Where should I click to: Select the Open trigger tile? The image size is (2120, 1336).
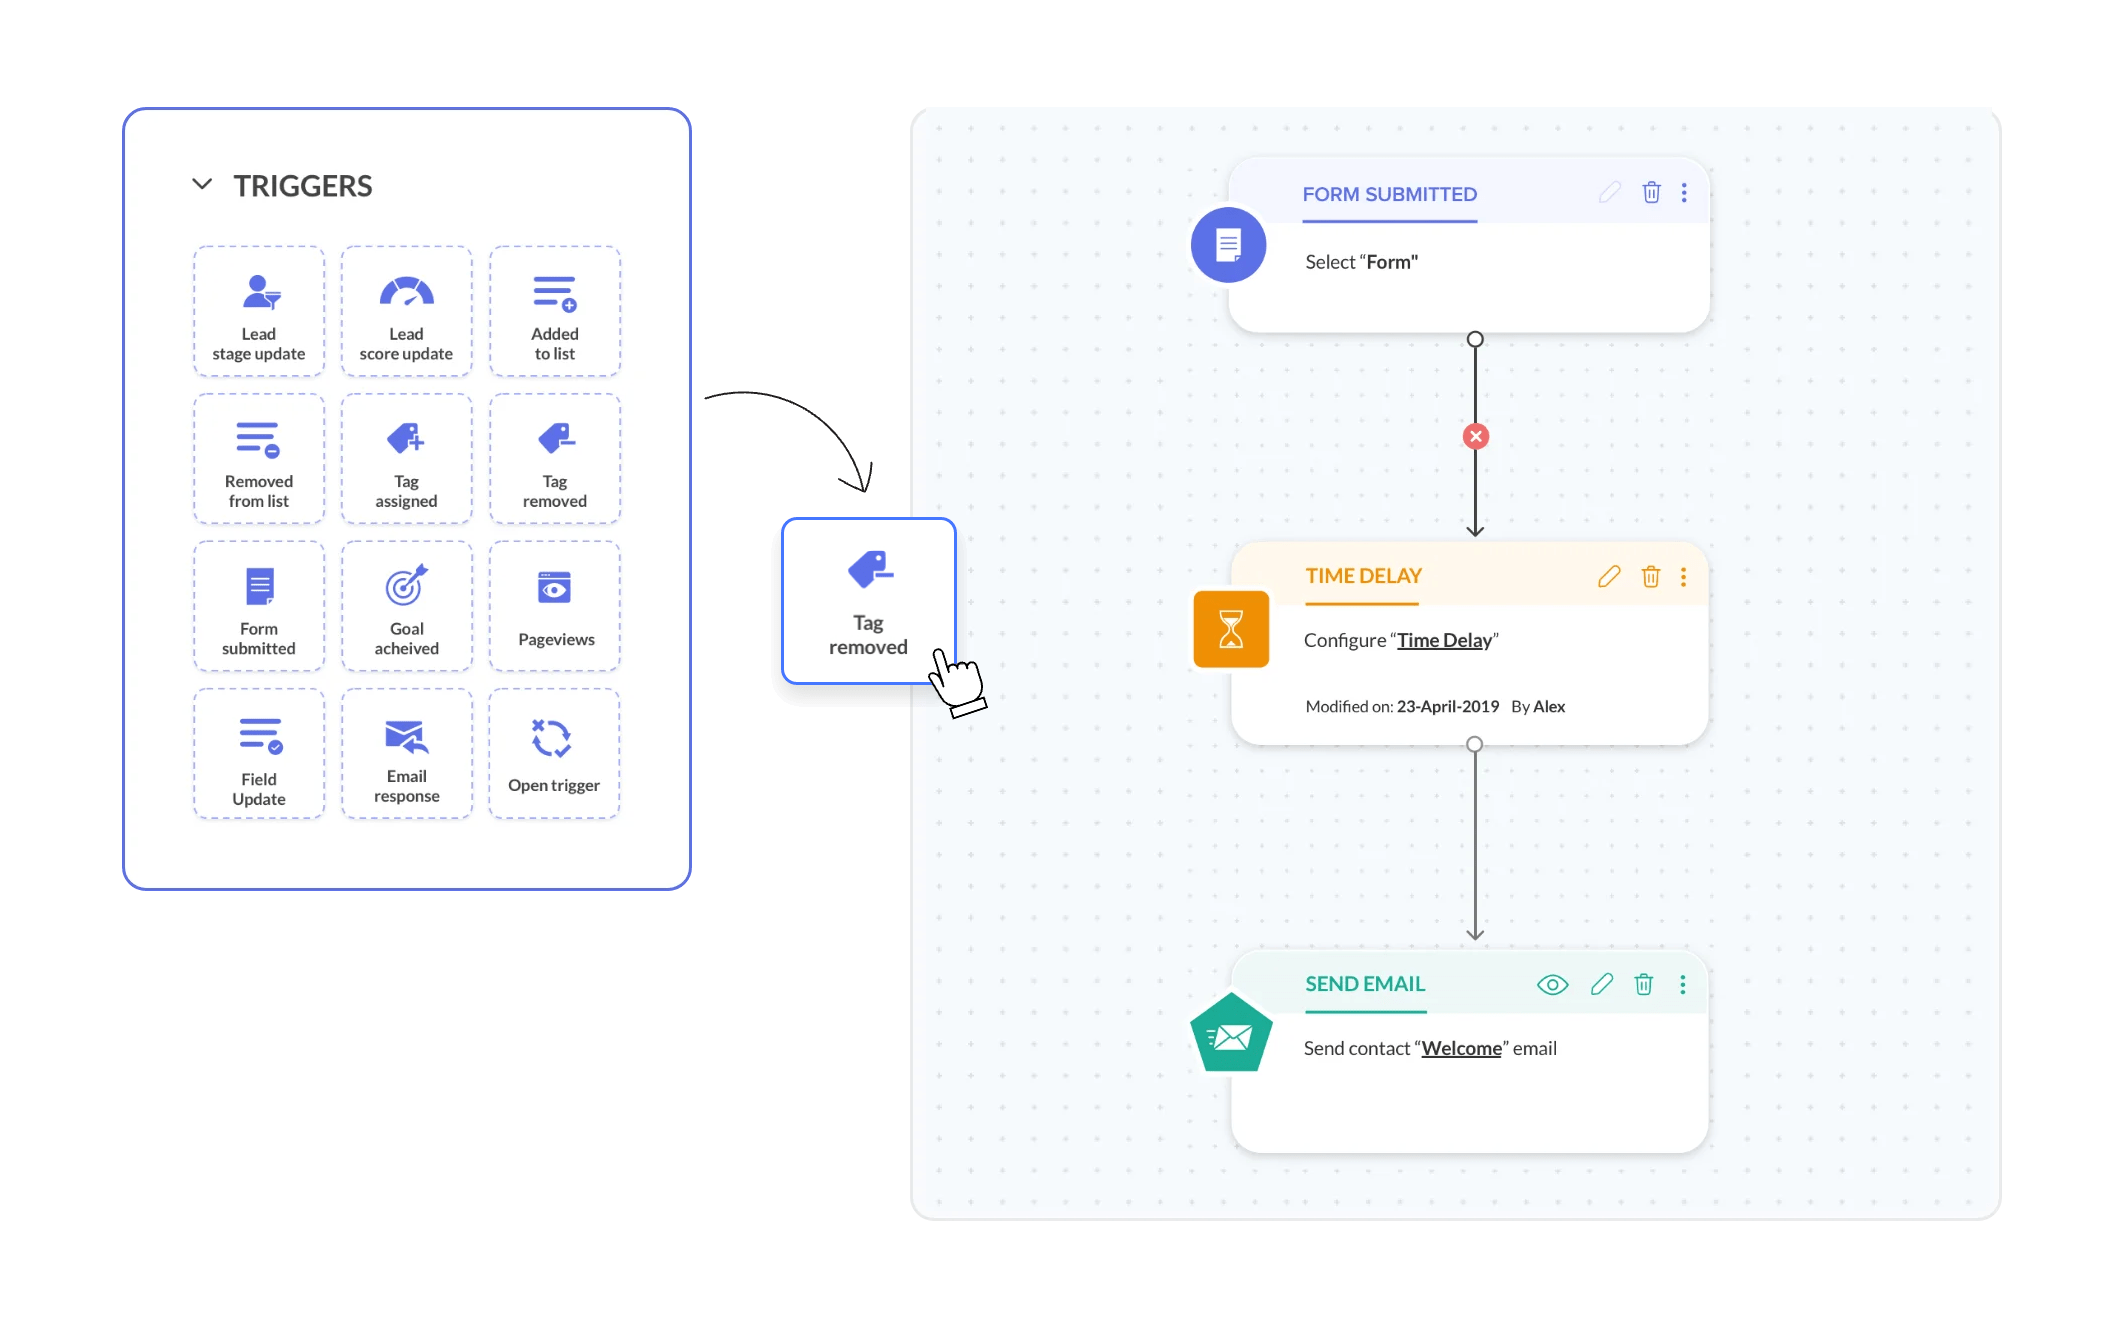pyautogui.click(x=554, y=755)
